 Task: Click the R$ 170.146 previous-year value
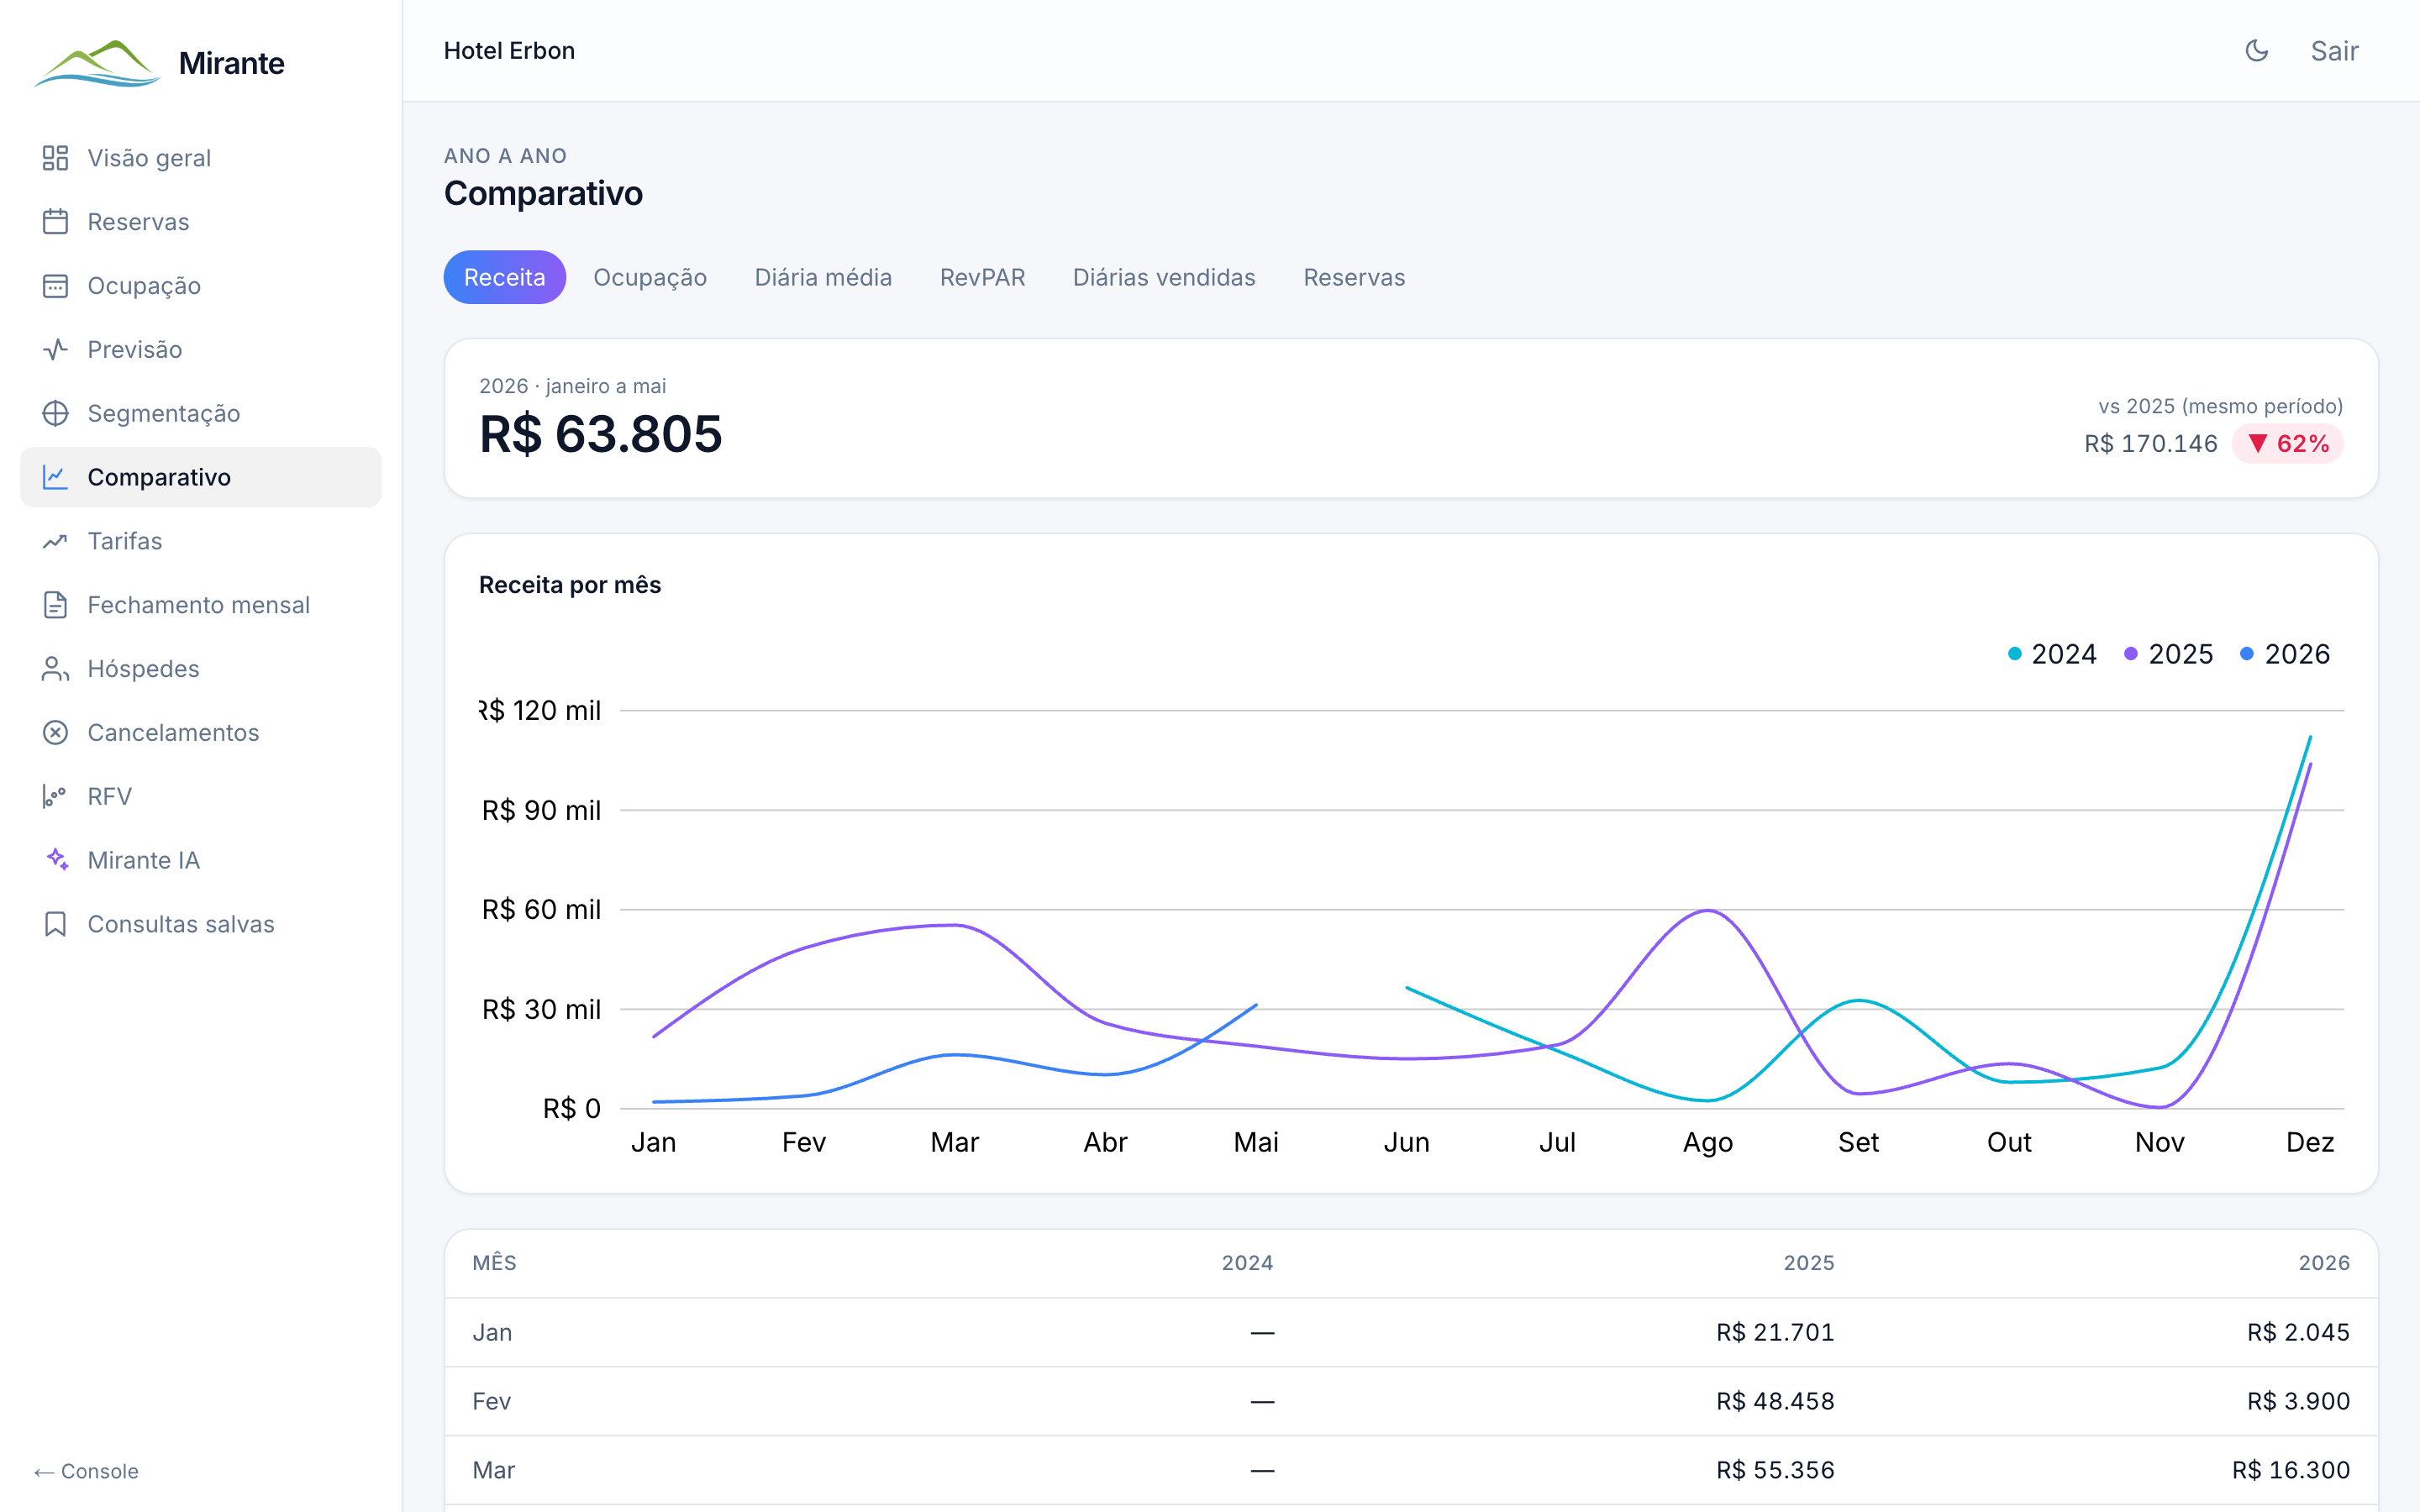[2151, 444]
